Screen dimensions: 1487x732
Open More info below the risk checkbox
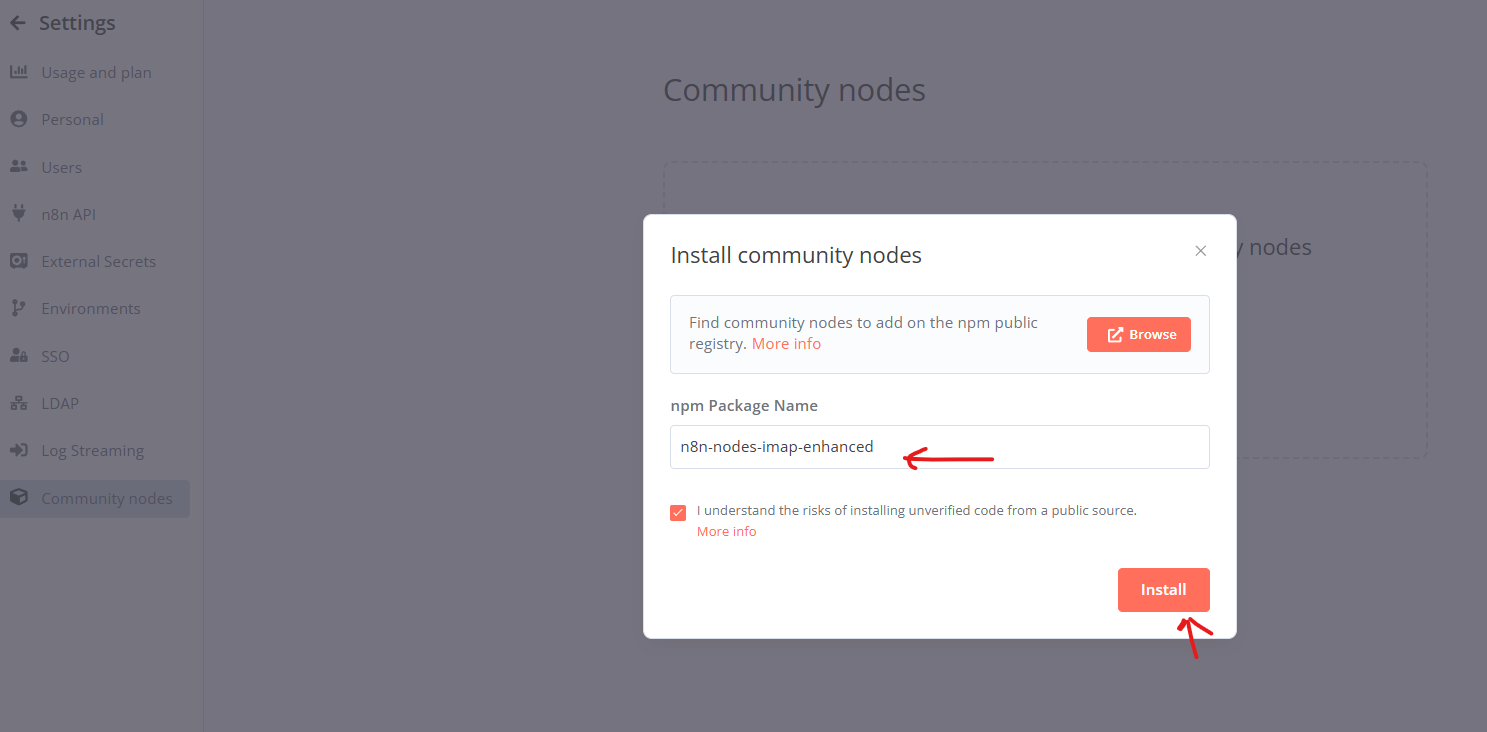point(726,531)
